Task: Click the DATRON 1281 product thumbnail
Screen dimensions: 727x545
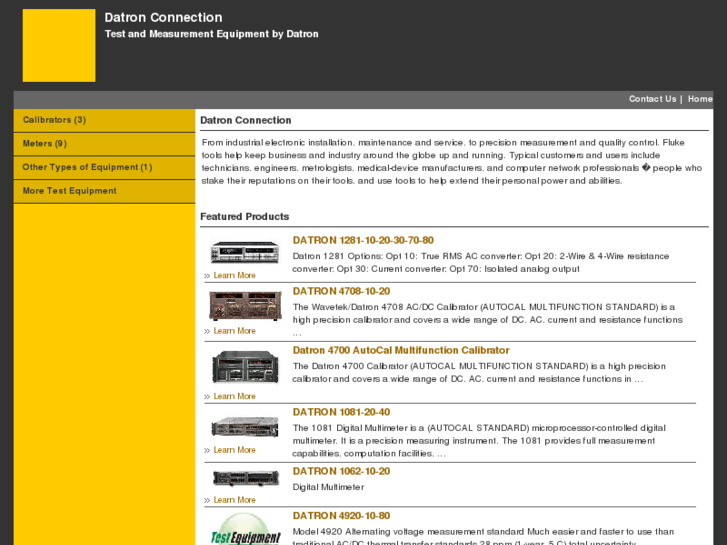Action: pyautogui.click(x=244, y=252)
